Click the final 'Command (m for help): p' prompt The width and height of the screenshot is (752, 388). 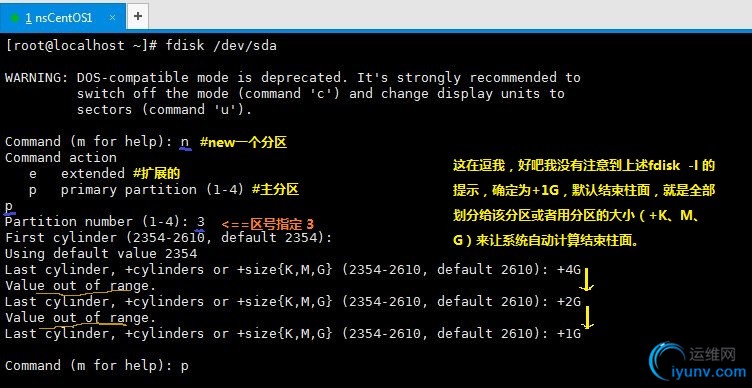coord(97,366)
